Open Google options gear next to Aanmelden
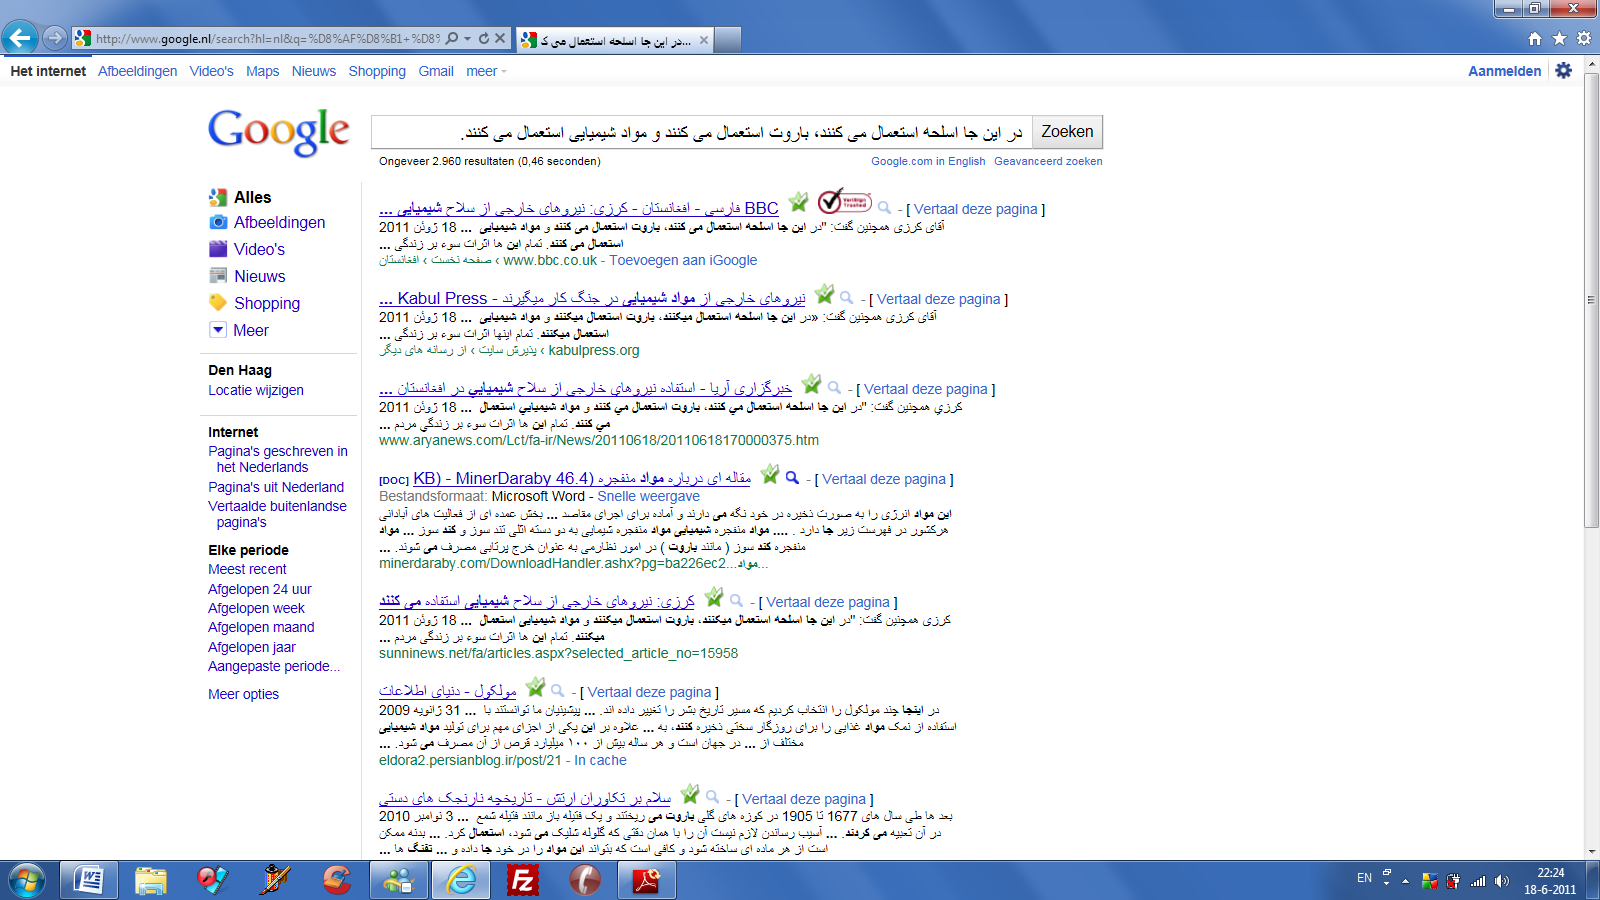 pyautogui.click(x=1563, y=70)
